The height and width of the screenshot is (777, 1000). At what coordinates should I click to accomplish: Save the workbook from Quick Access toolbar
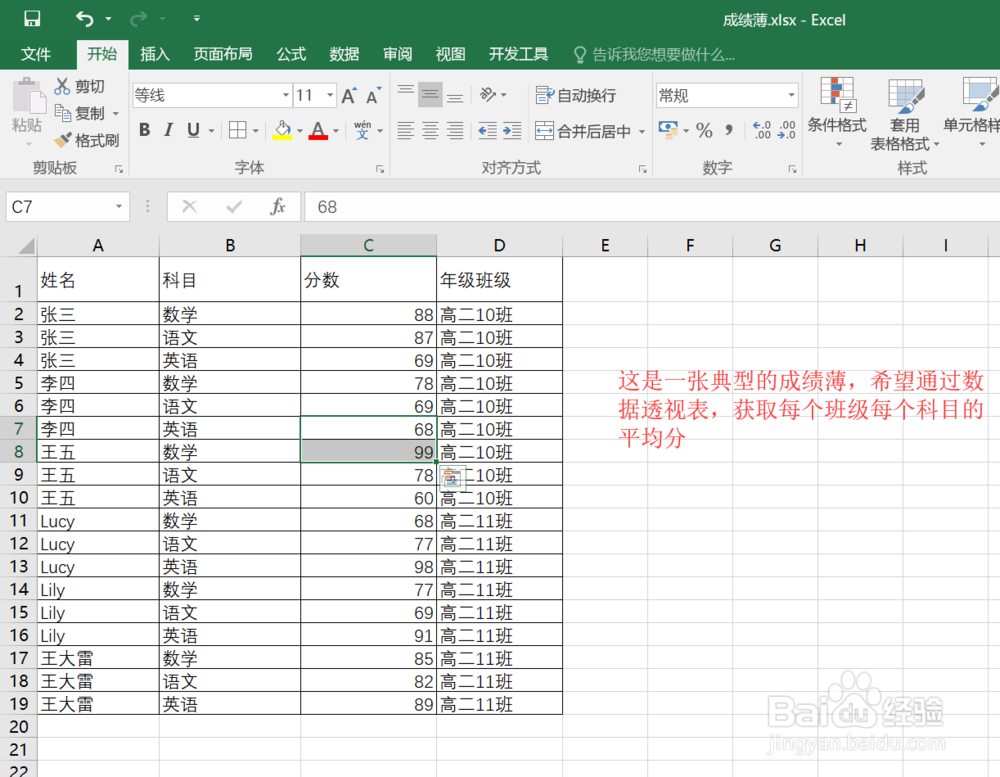pyautogui.click(x=31, y=17)
